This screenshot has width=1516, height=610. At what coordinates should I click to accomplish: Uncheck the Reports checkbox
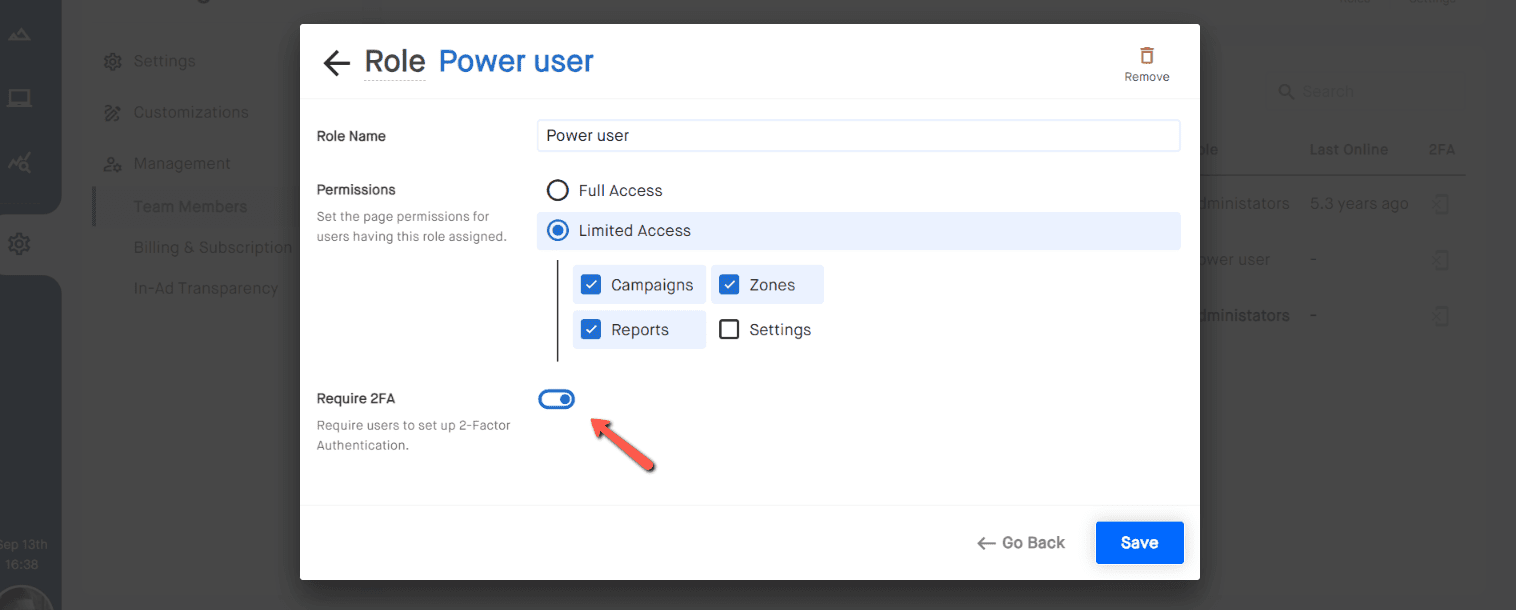point(591,330)
